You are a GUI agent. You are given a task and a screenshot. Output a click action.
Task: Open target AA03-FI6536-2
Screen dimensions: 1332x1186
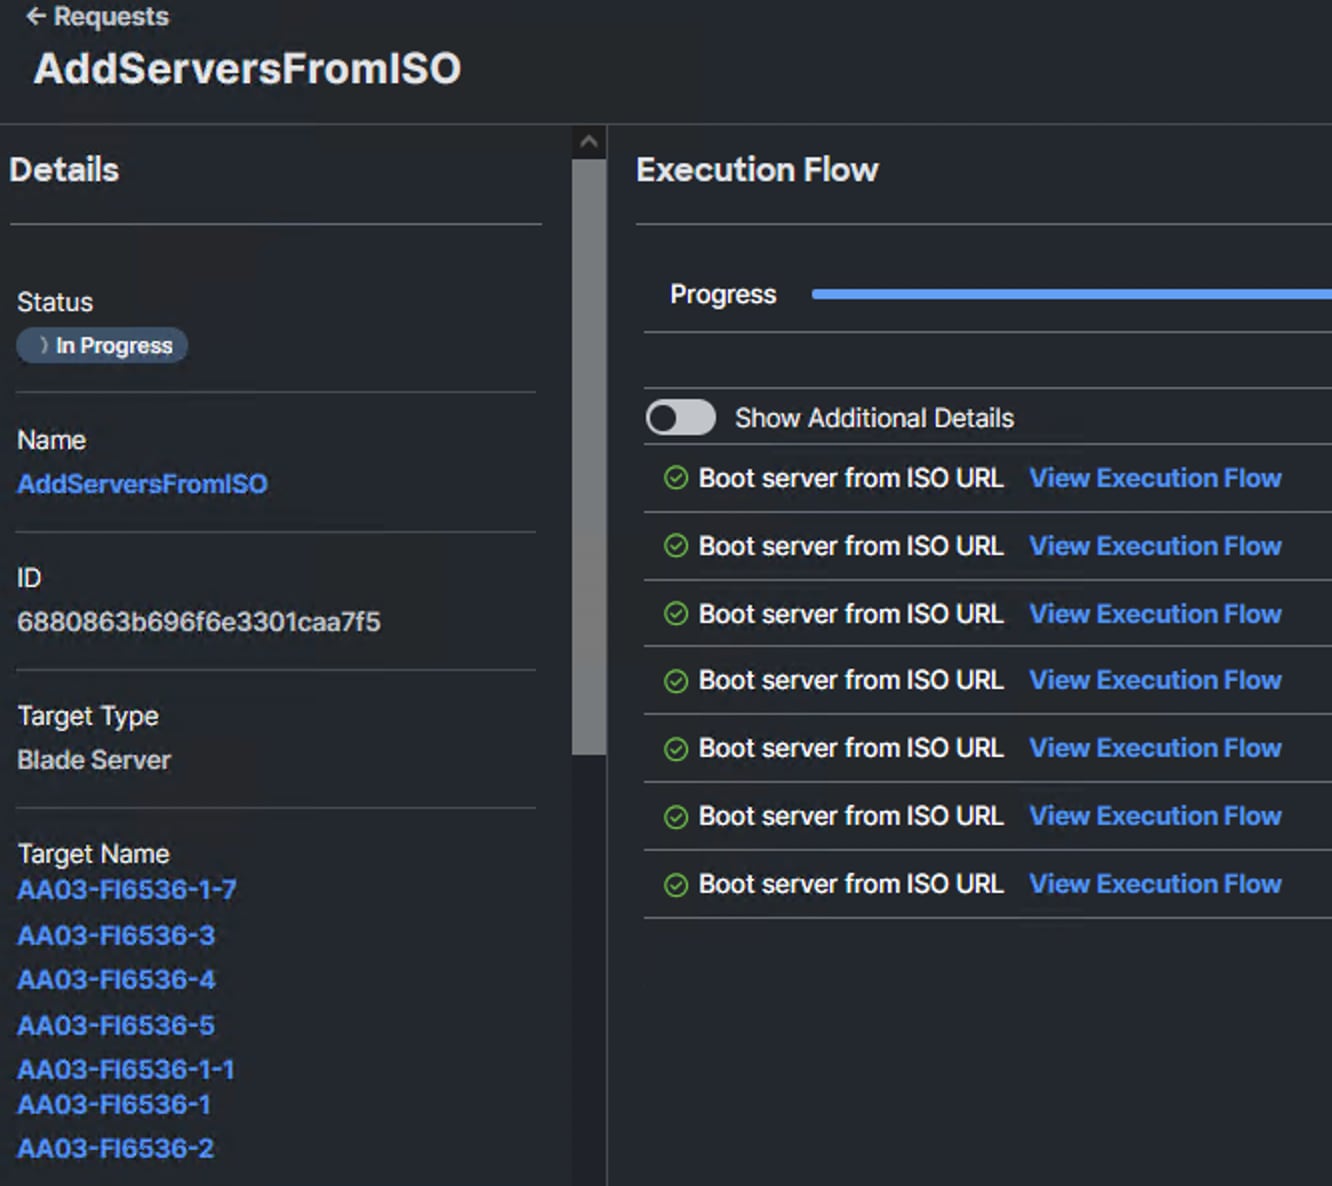pyautogui.click(x=116, y=1148)
